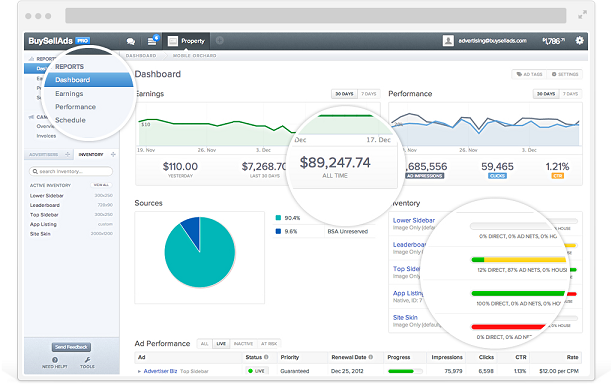Click the 1.21% CTR value
612x384 pixels.
coord(557,167)
